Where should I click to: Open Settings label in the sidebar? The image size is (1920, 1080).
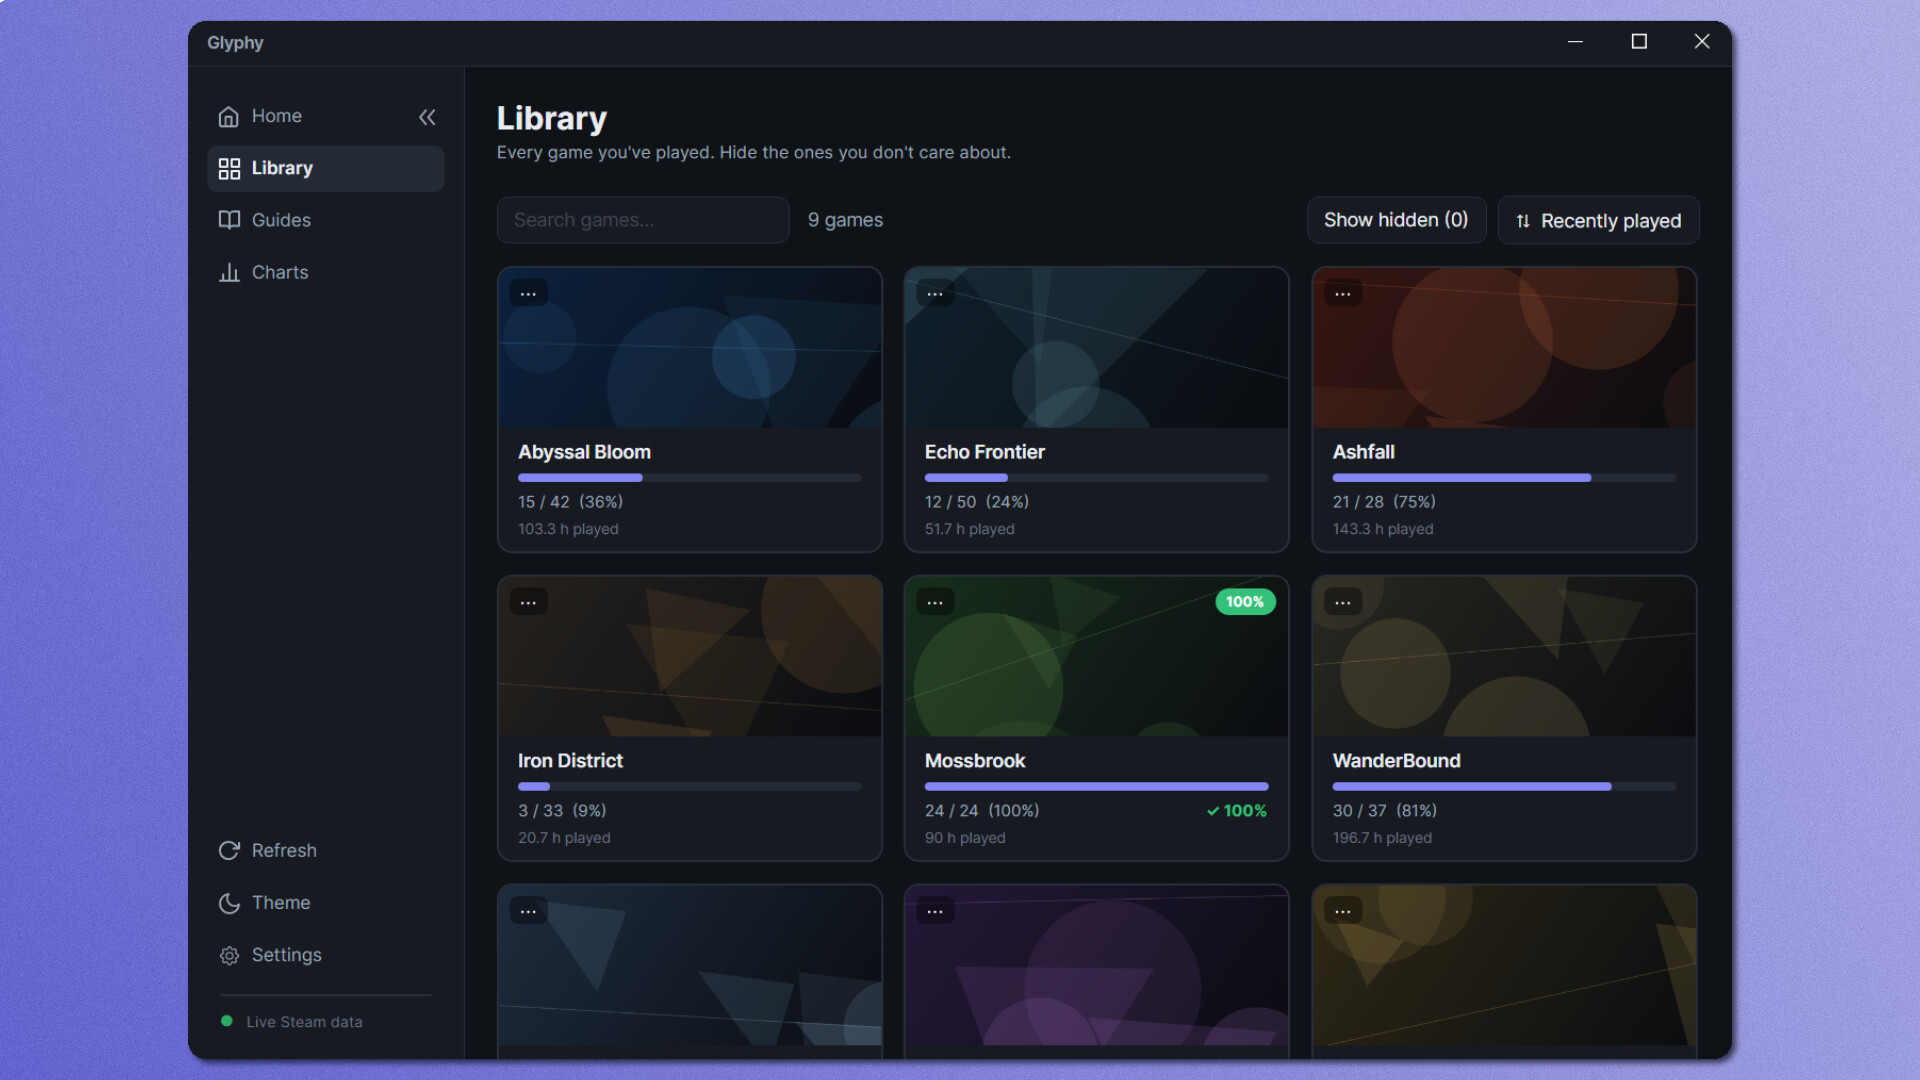click(x=286, y=955)
